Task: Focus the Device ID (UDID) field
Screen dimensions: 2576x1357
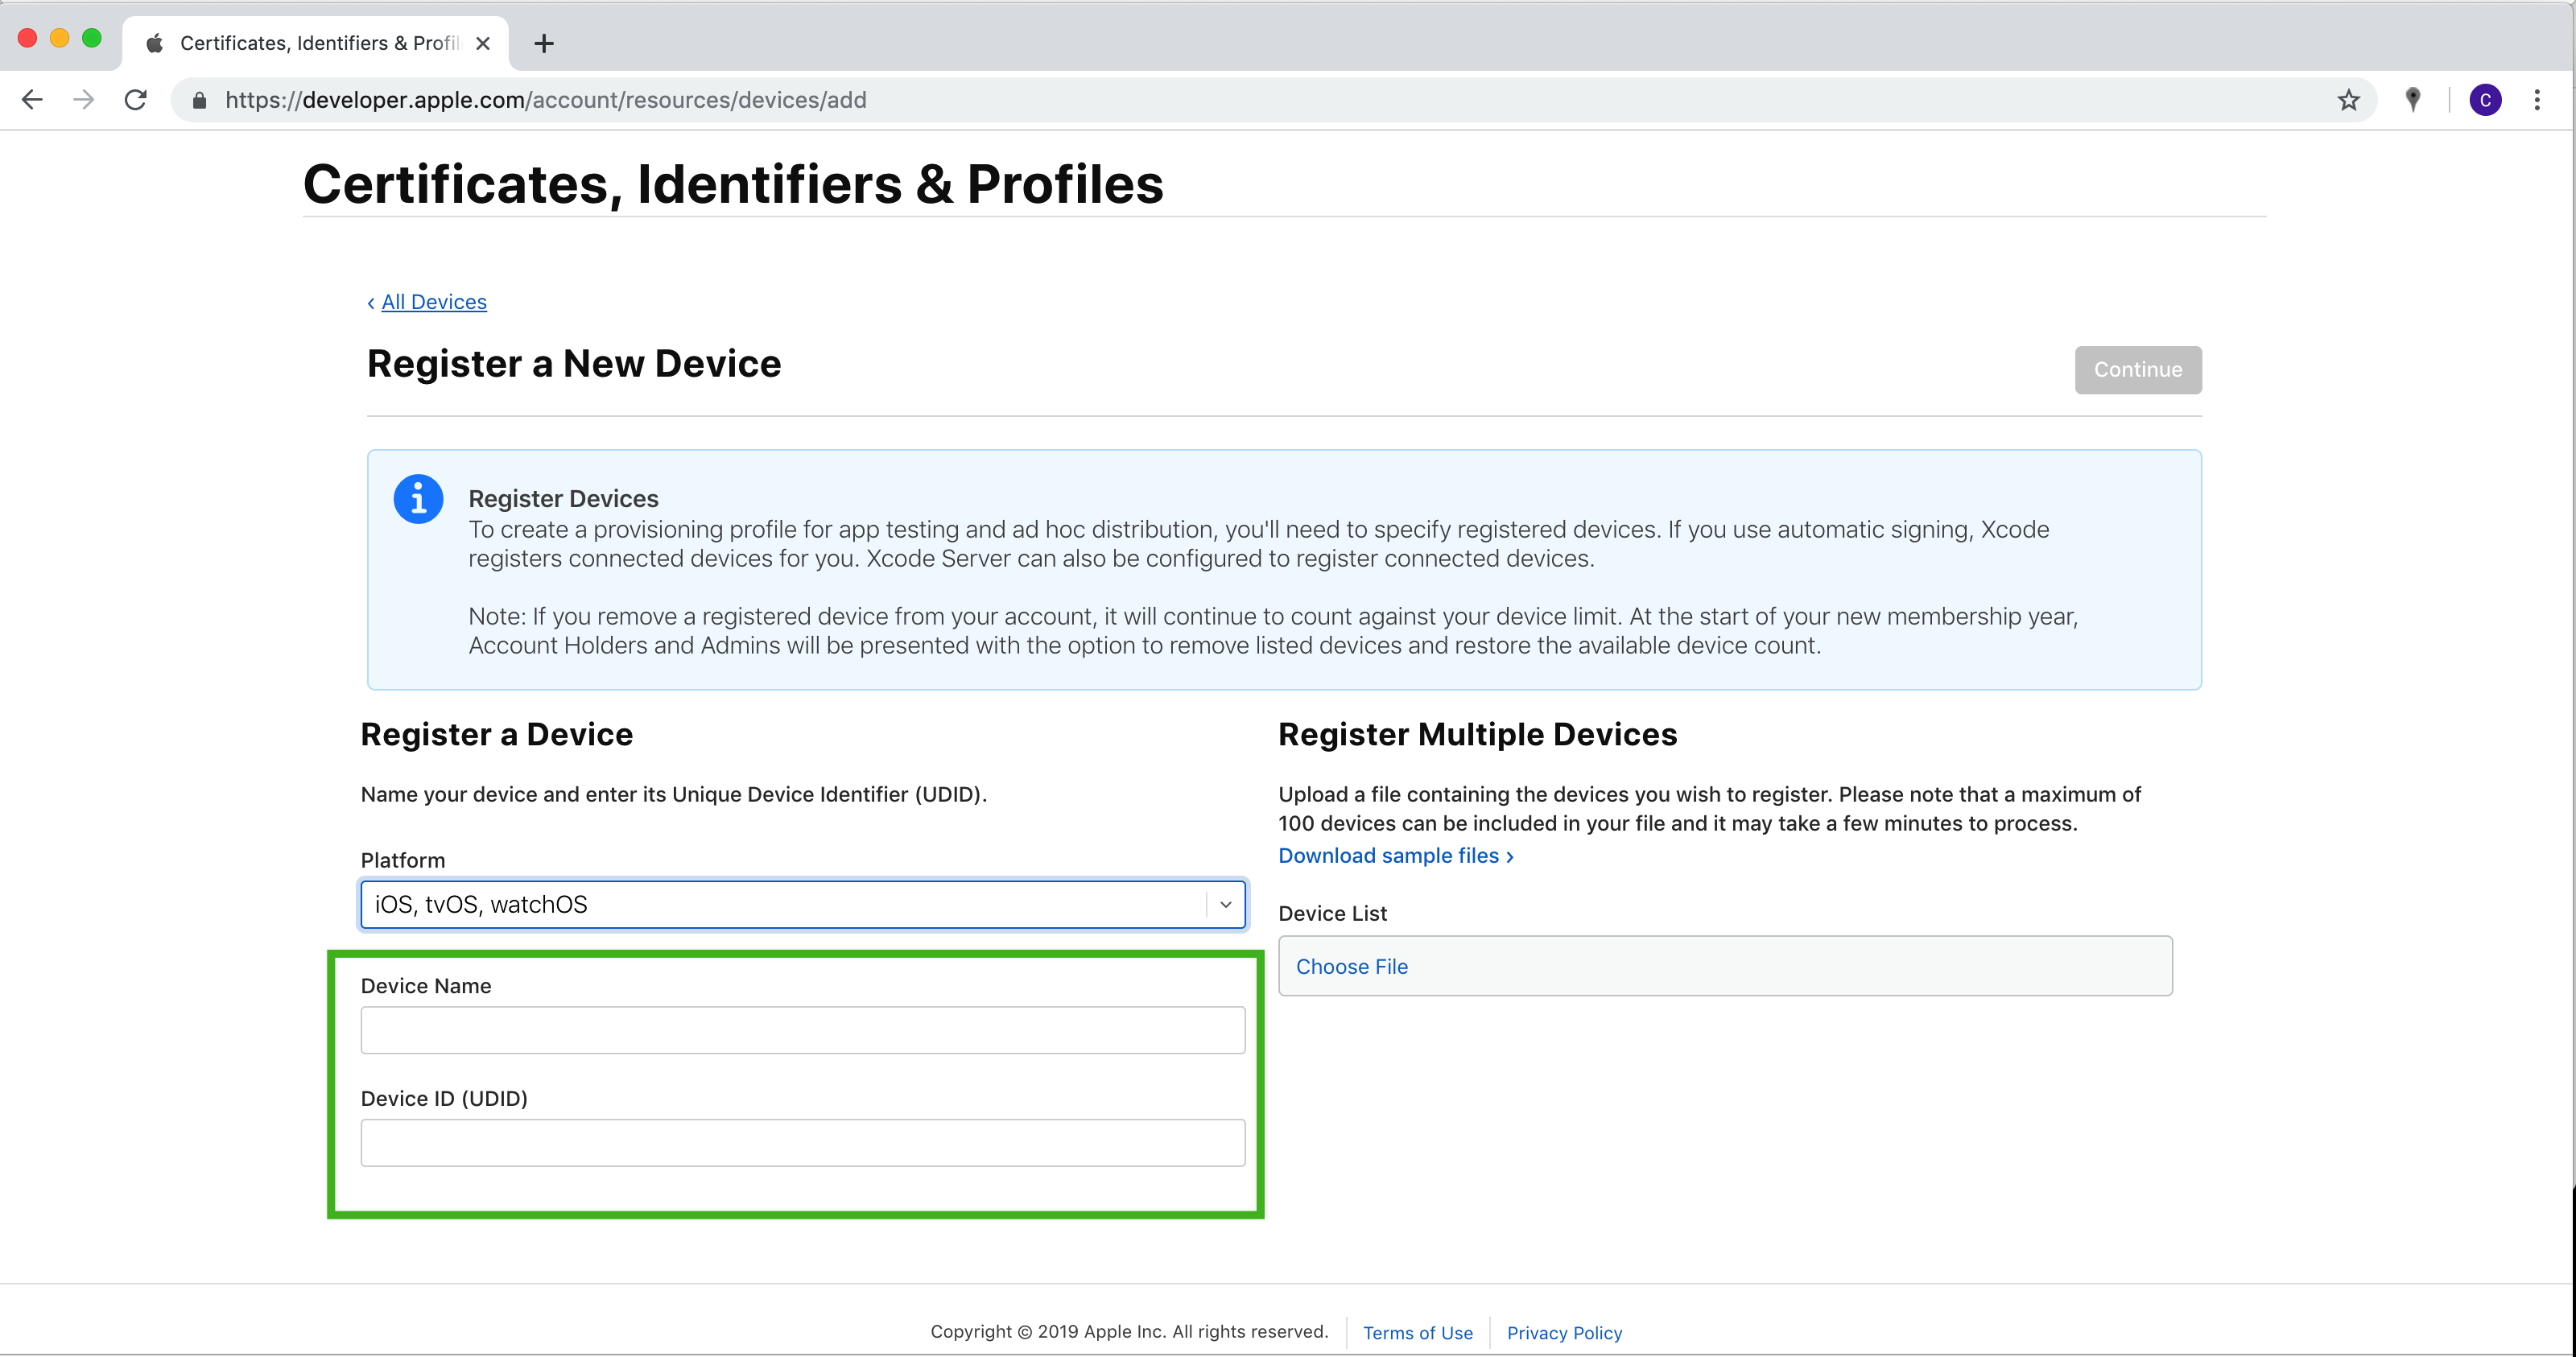Action: (802, 1142)
